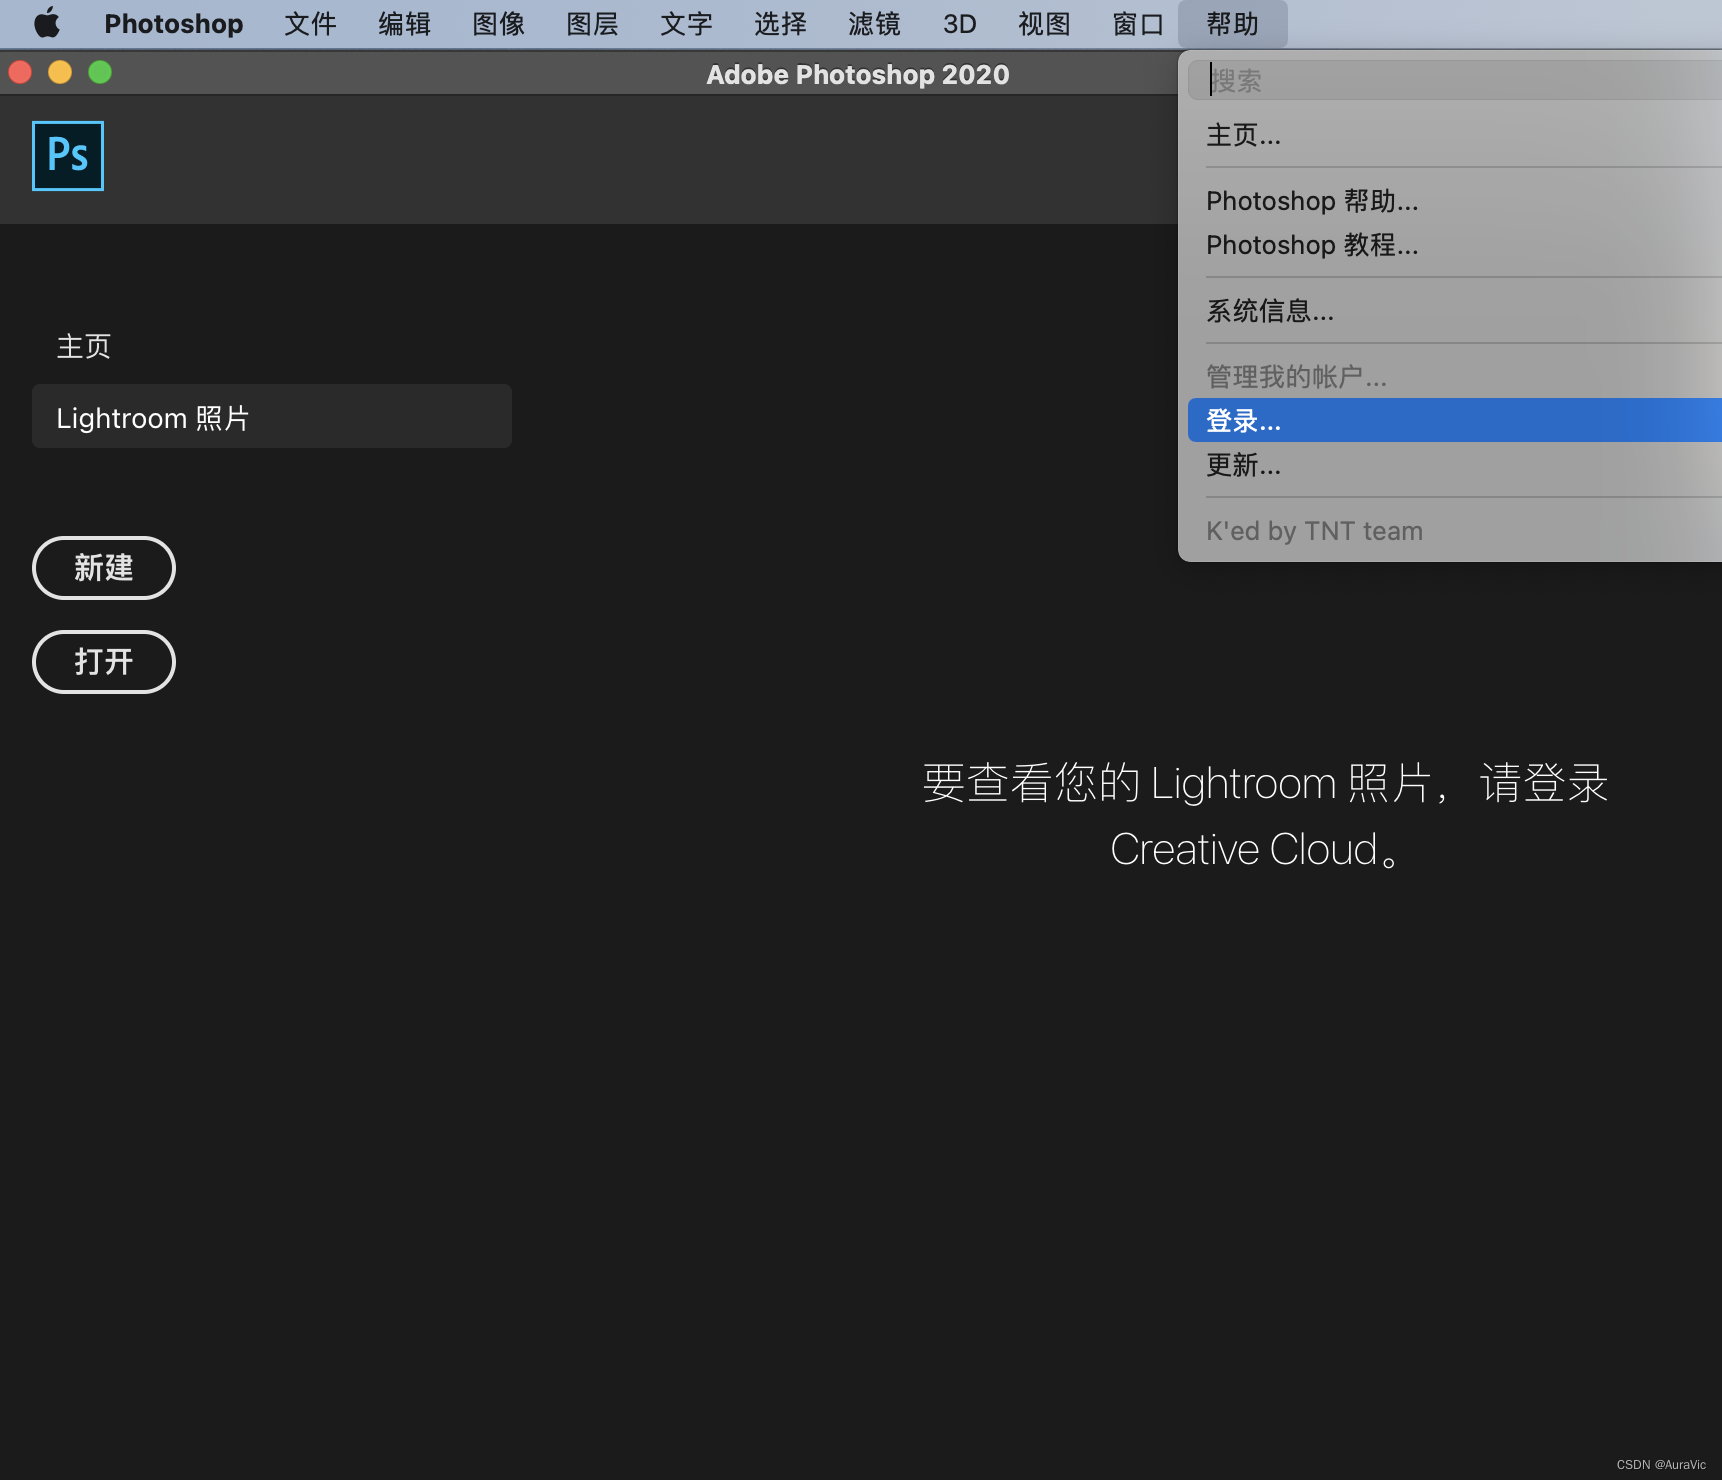Close the Photoshop window with red button
The width and height of the screenshot is (1722, 1480).
(20, 72)
